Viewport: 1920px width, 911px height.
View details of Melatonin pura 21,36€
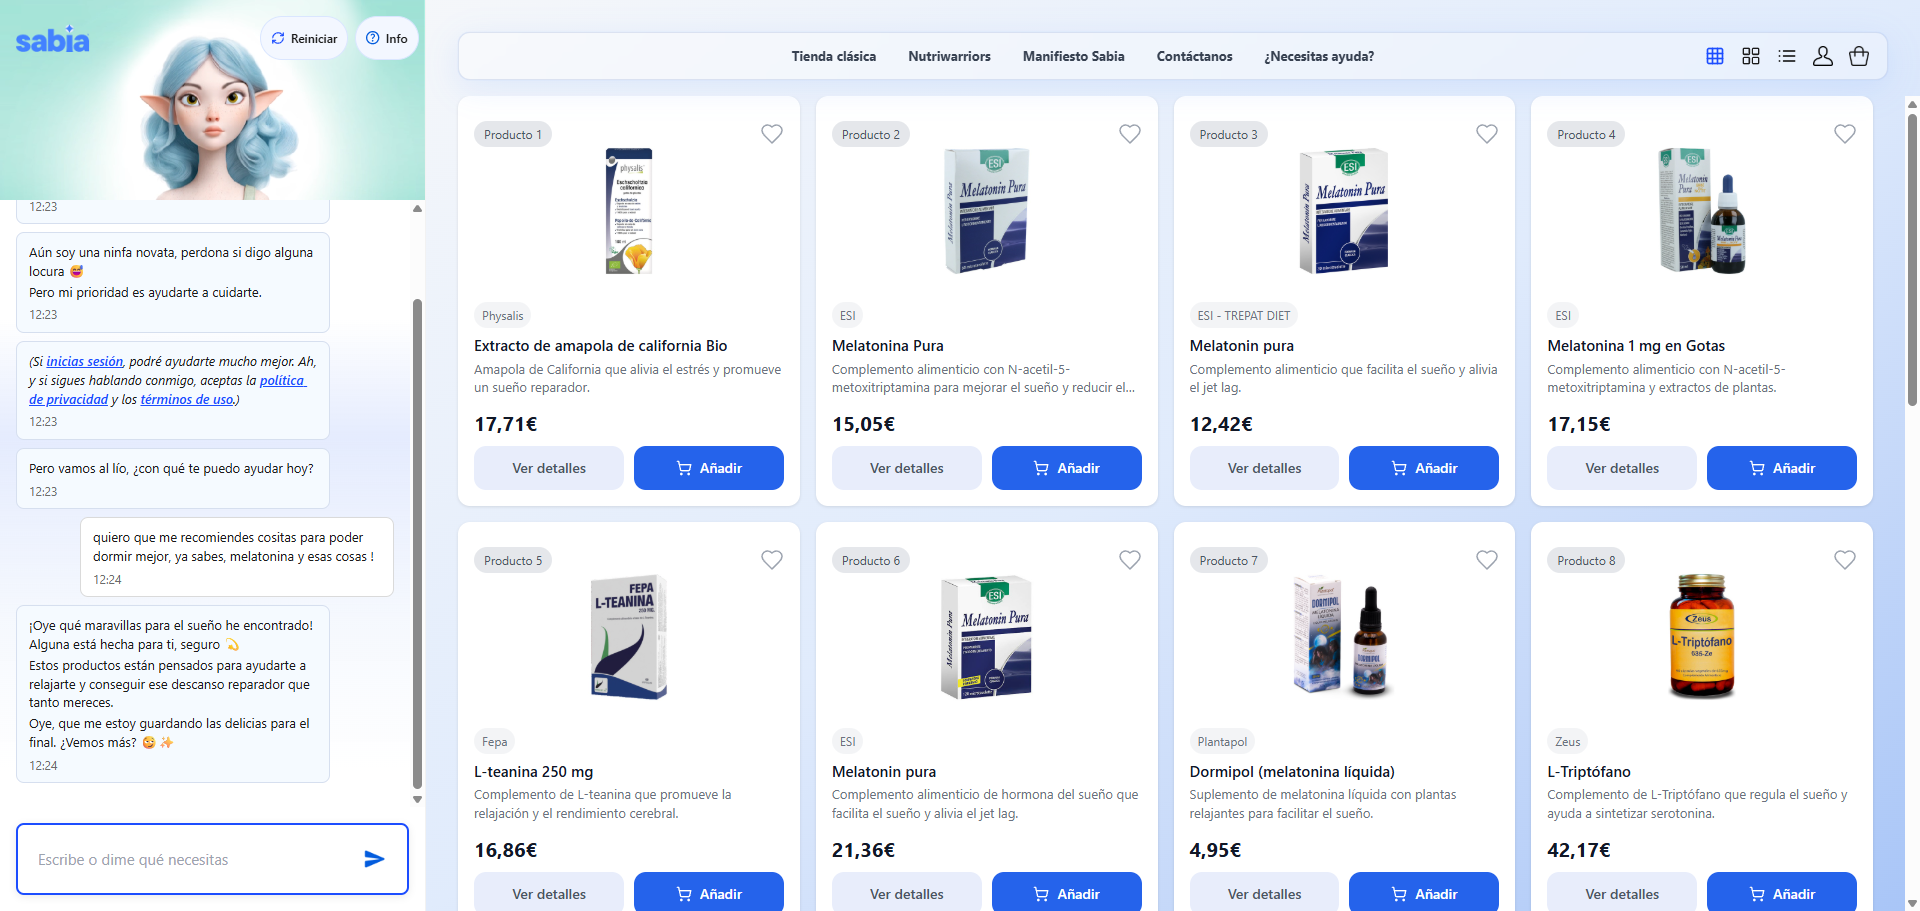point(907,893)
